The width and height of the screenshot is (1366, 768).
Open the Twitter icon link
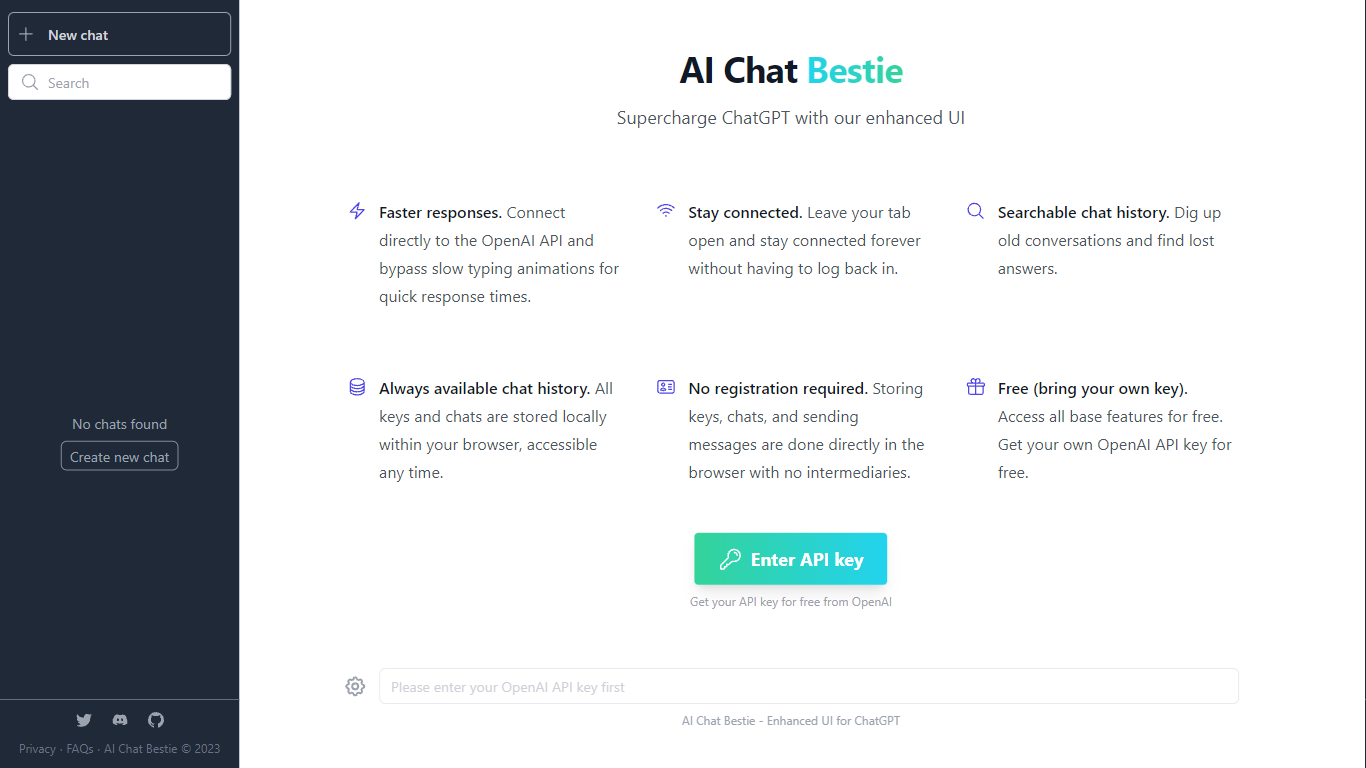(x=84, y=720)
